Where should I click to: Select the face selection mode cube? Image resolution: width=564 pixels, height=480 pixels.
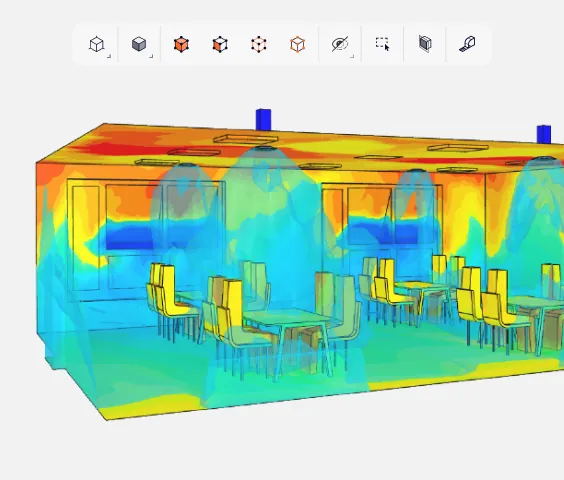pyautogui.click(x=220, y=45)
